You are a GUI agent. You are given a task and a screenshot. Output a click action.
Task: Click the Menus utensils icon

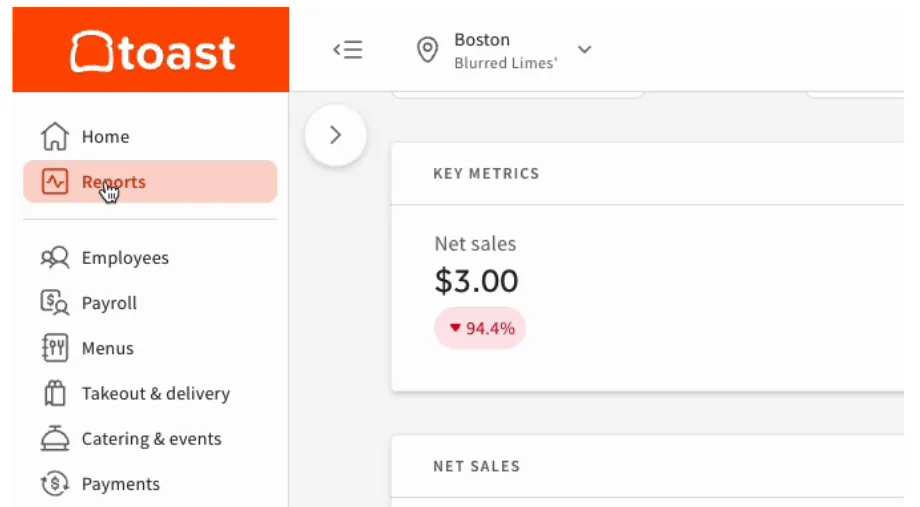click(x=55, y=348)
